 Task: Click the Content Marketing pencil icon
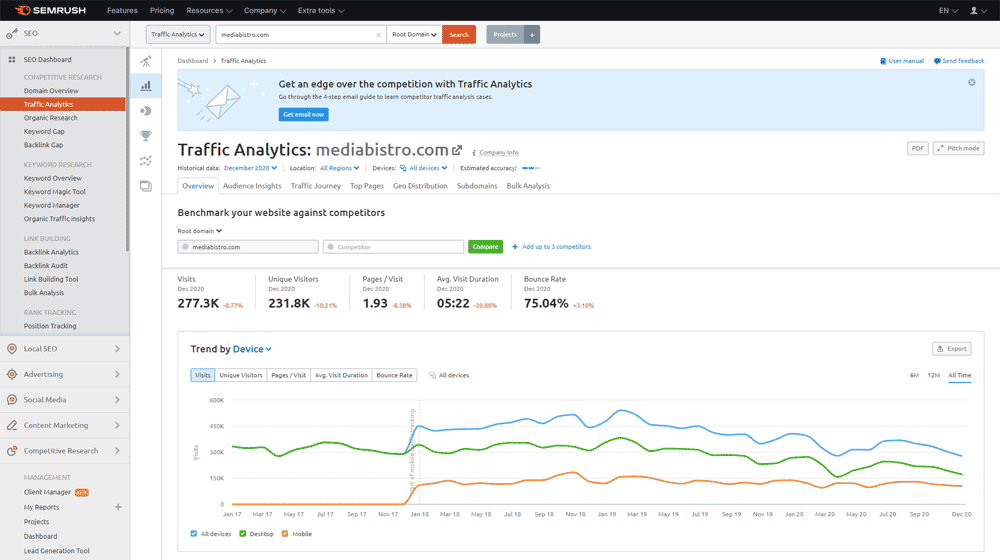(x=11, y=425)
